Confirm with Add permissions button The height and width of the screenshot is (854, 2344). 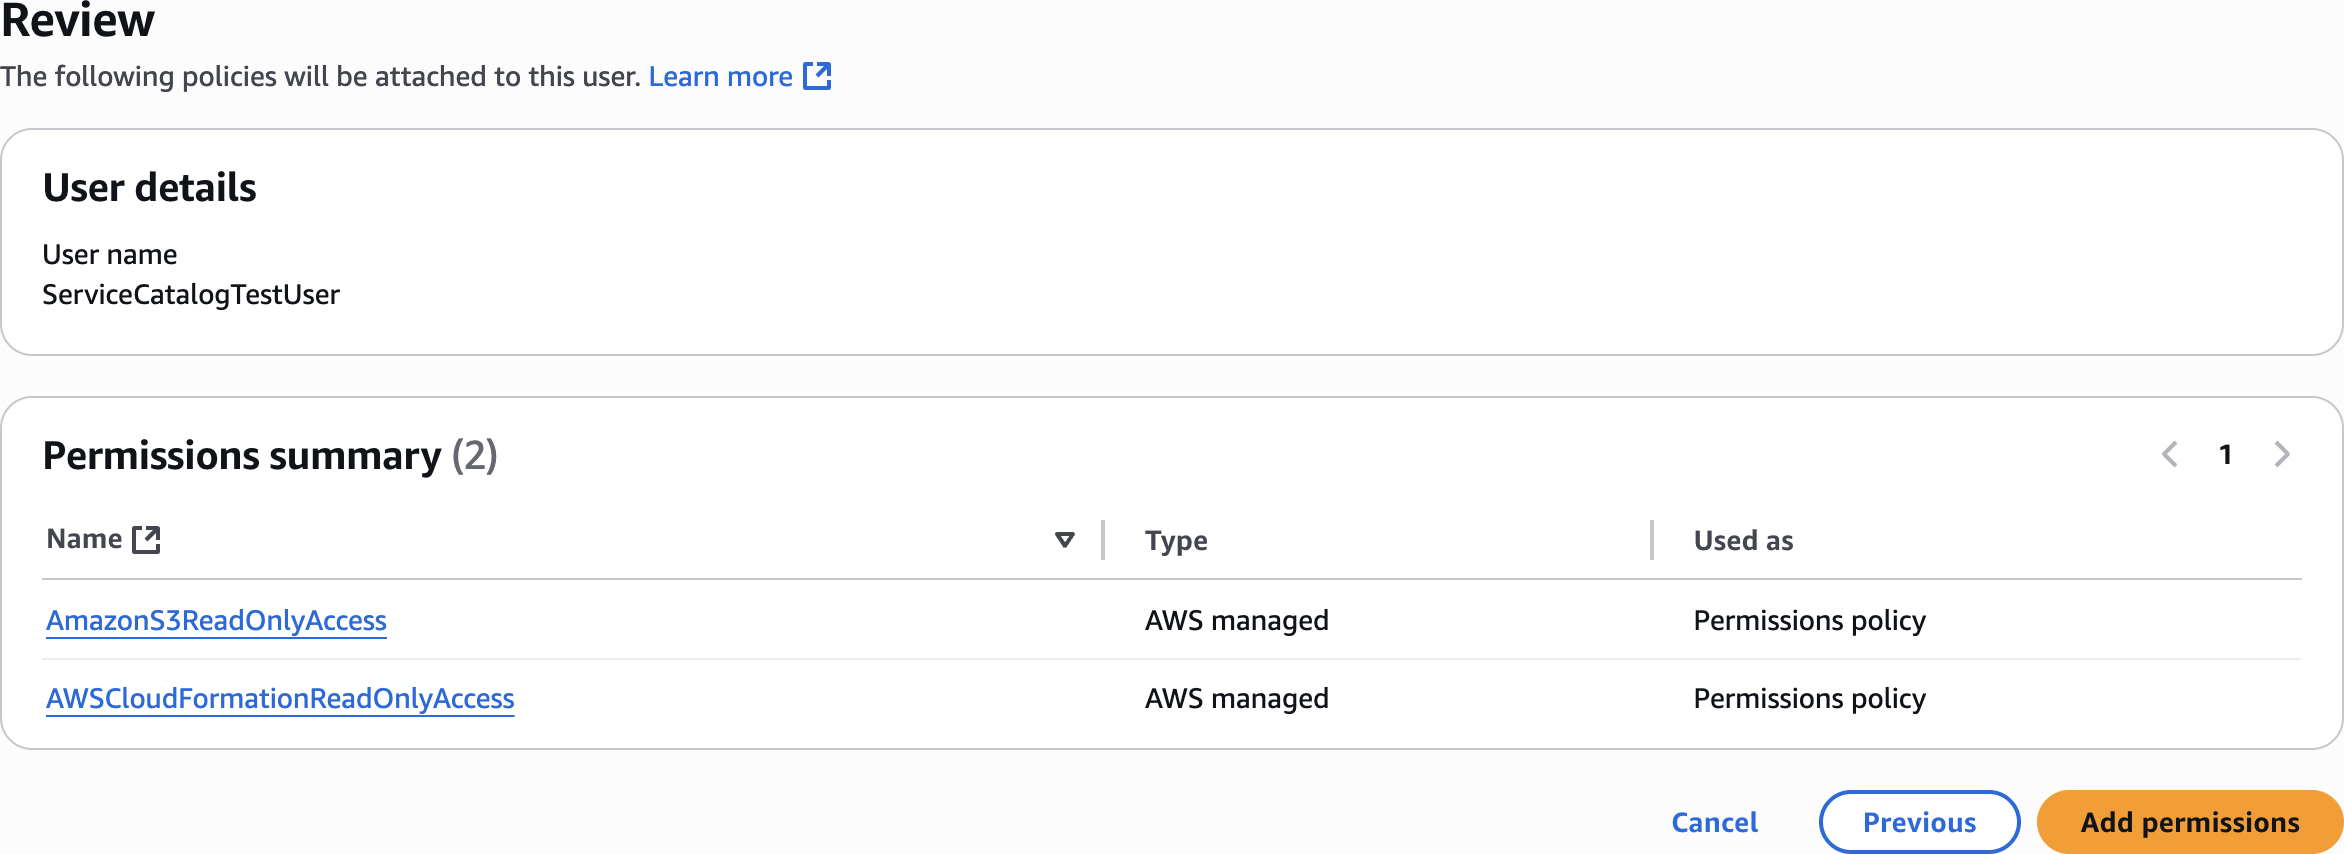(2190, 823)
